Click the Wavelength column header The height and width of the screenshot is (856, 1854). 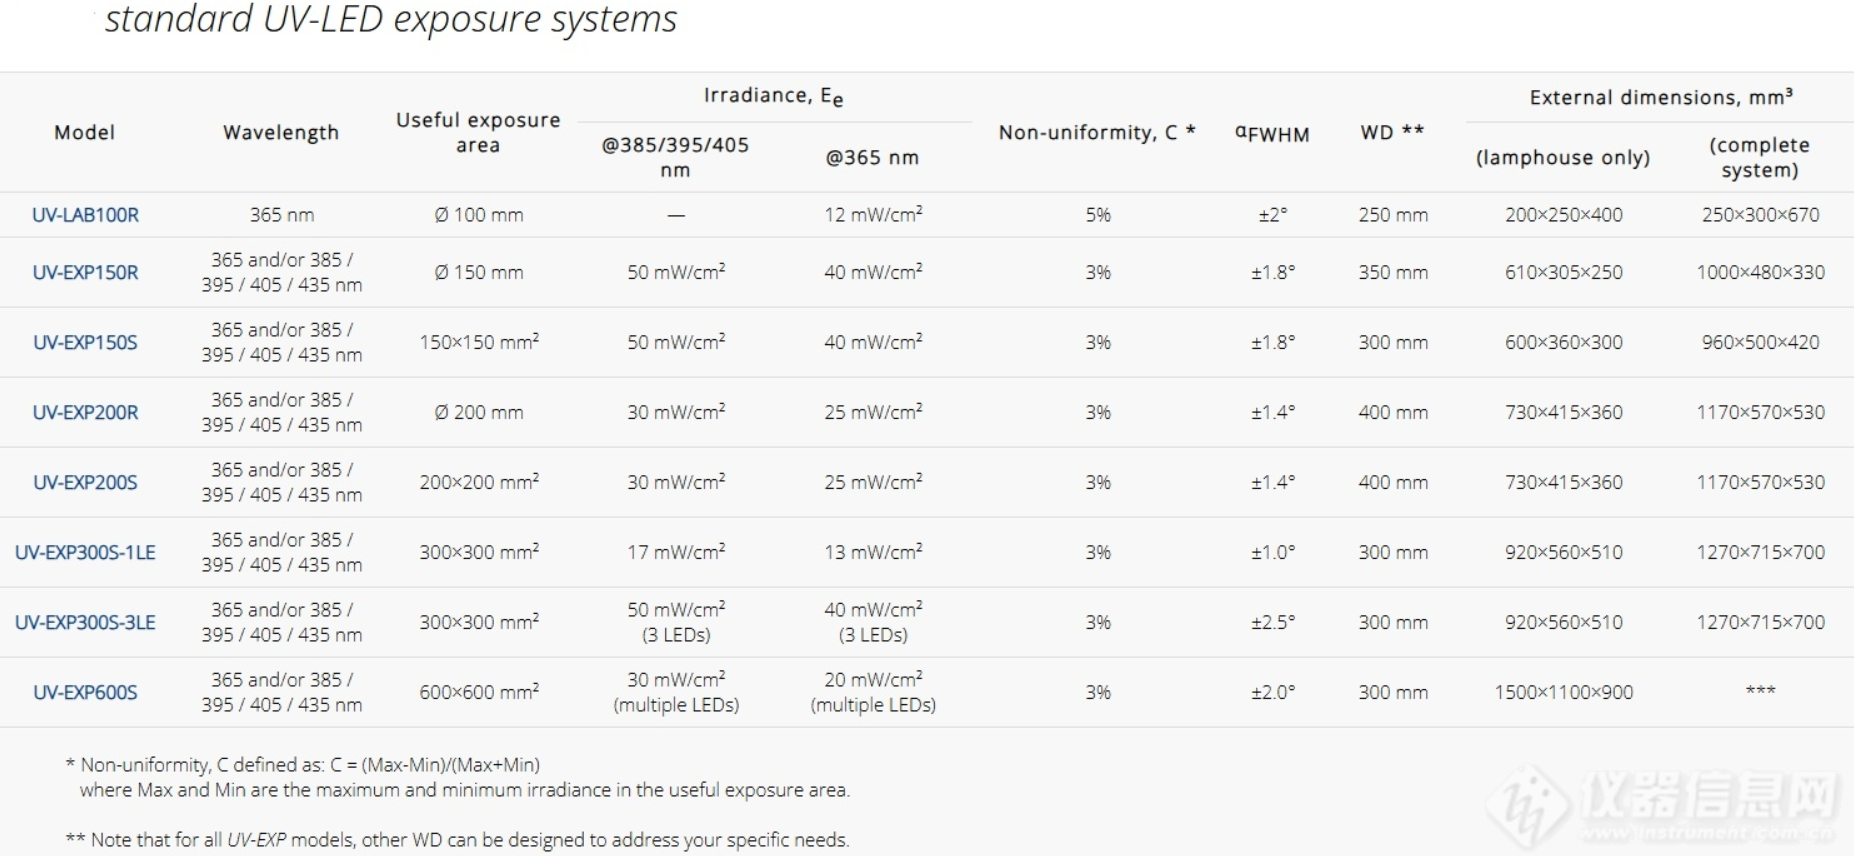pos(281,132)
